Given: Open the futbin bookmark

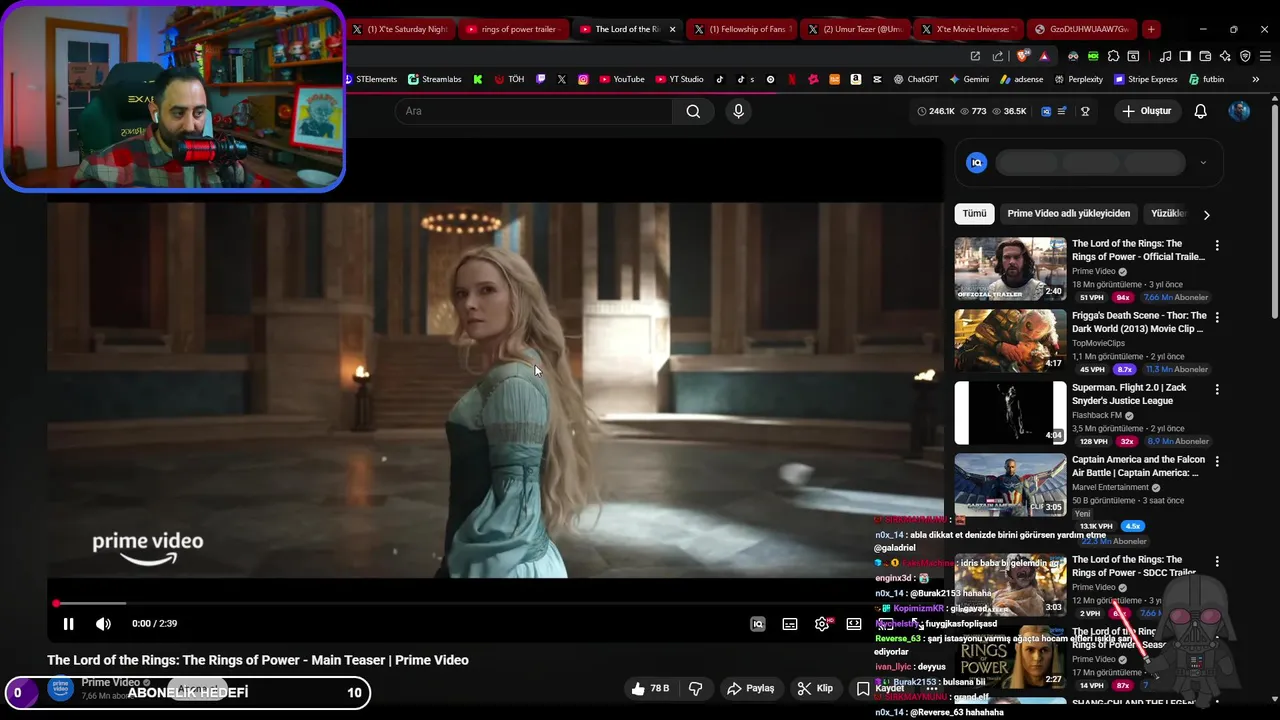Looking at the screenshot, I should pyautogui.click(x=1207, y=79).
